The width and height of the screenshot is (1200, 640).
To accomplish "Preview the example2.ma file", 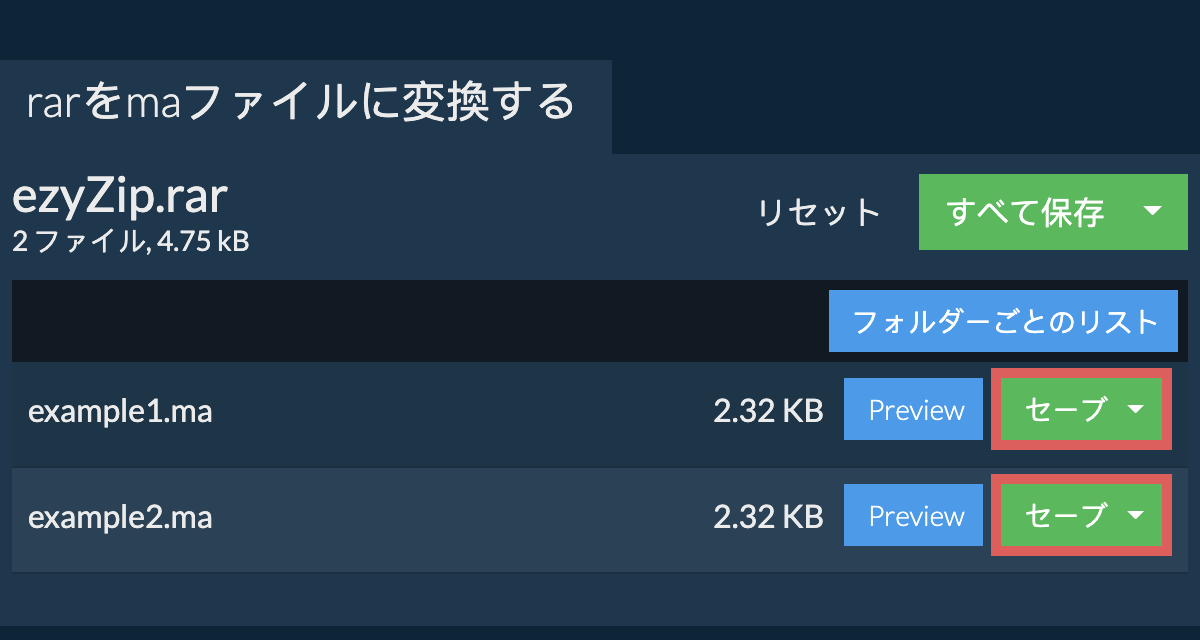I will click(x=914, y=515).
